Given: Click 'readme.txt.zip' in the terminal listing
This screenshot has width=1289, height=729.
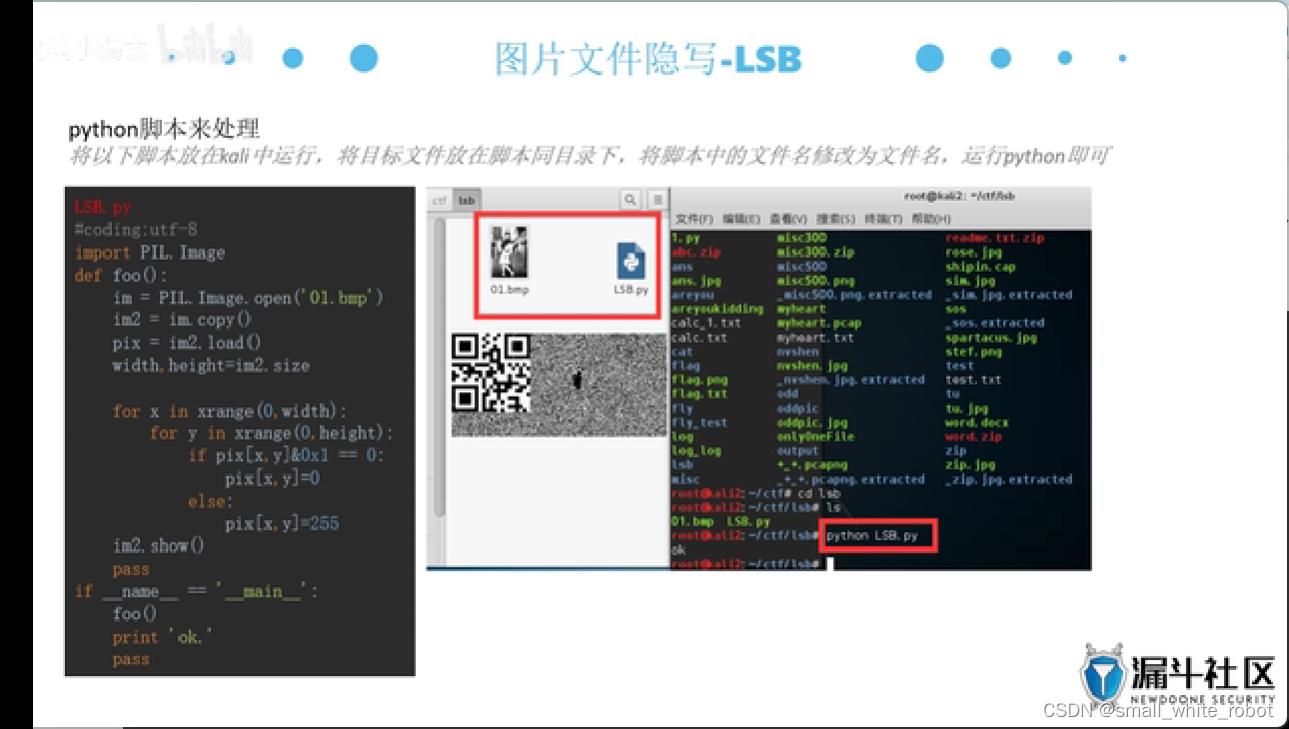Looking at the screenshot, I should pyautogui.click(x=994, y=239).
